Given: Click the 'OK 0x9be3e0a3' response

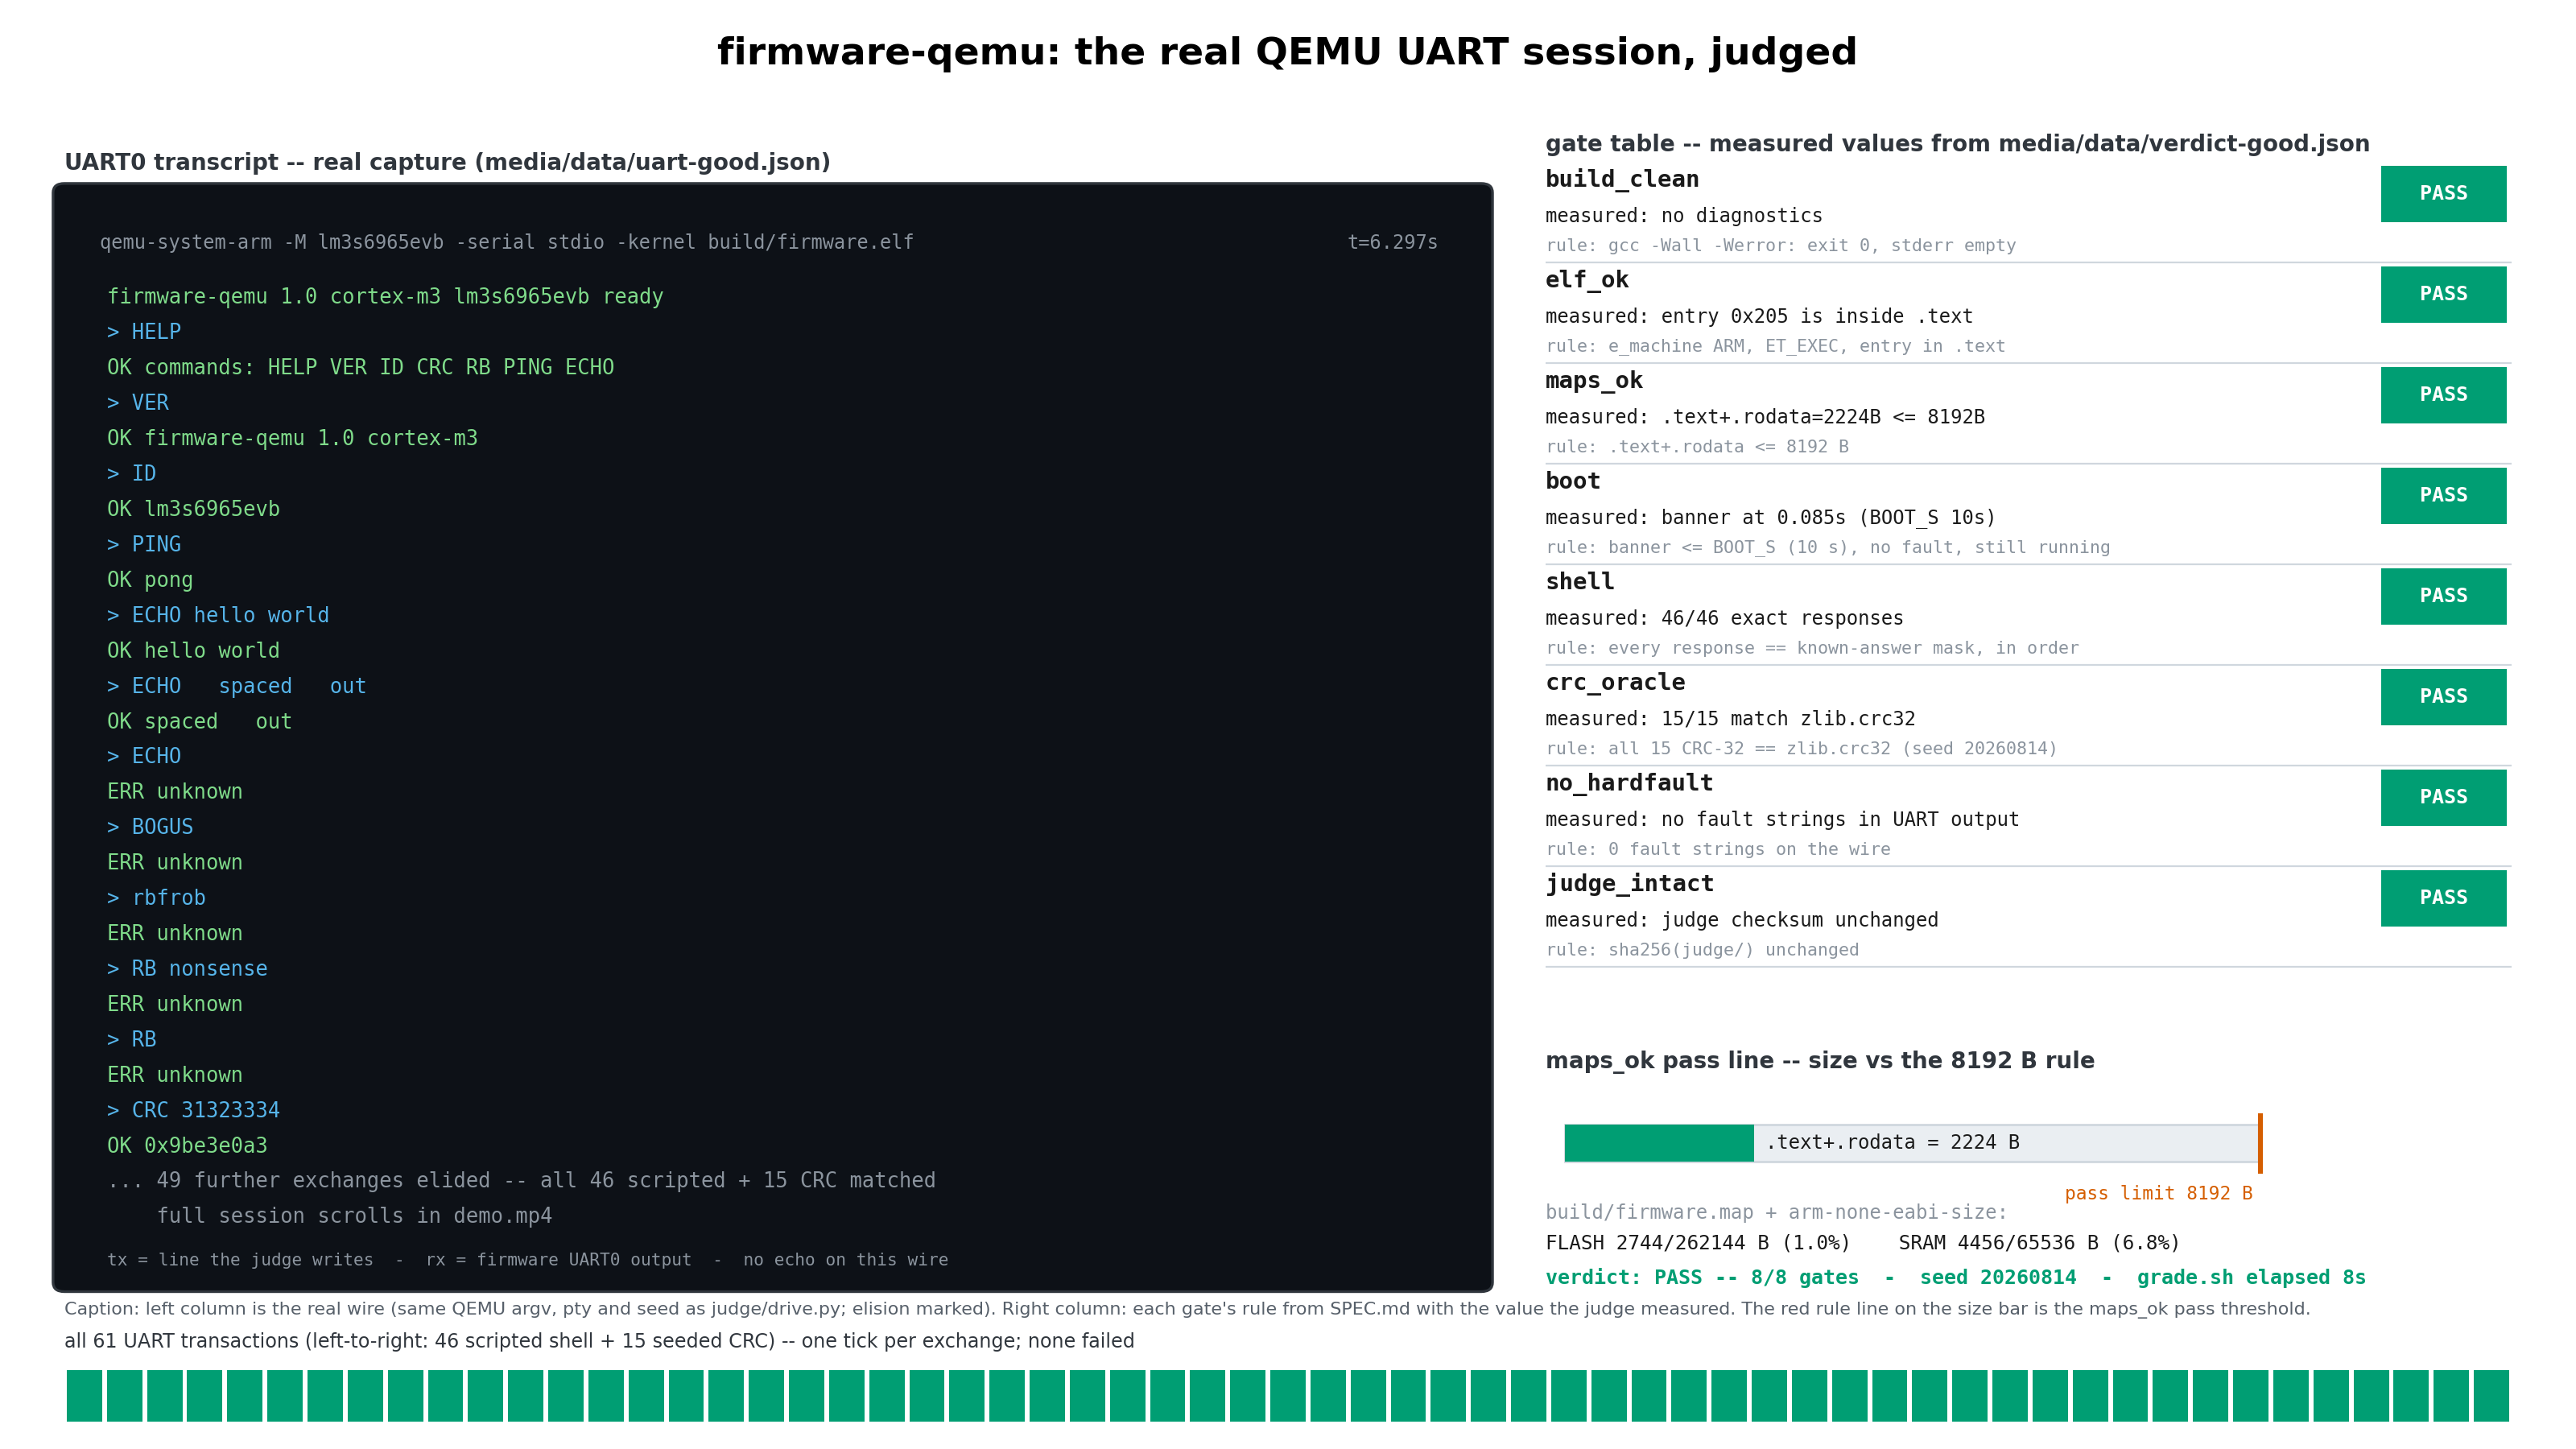Looking at the screenshot, I should [x=187, y=1146].
